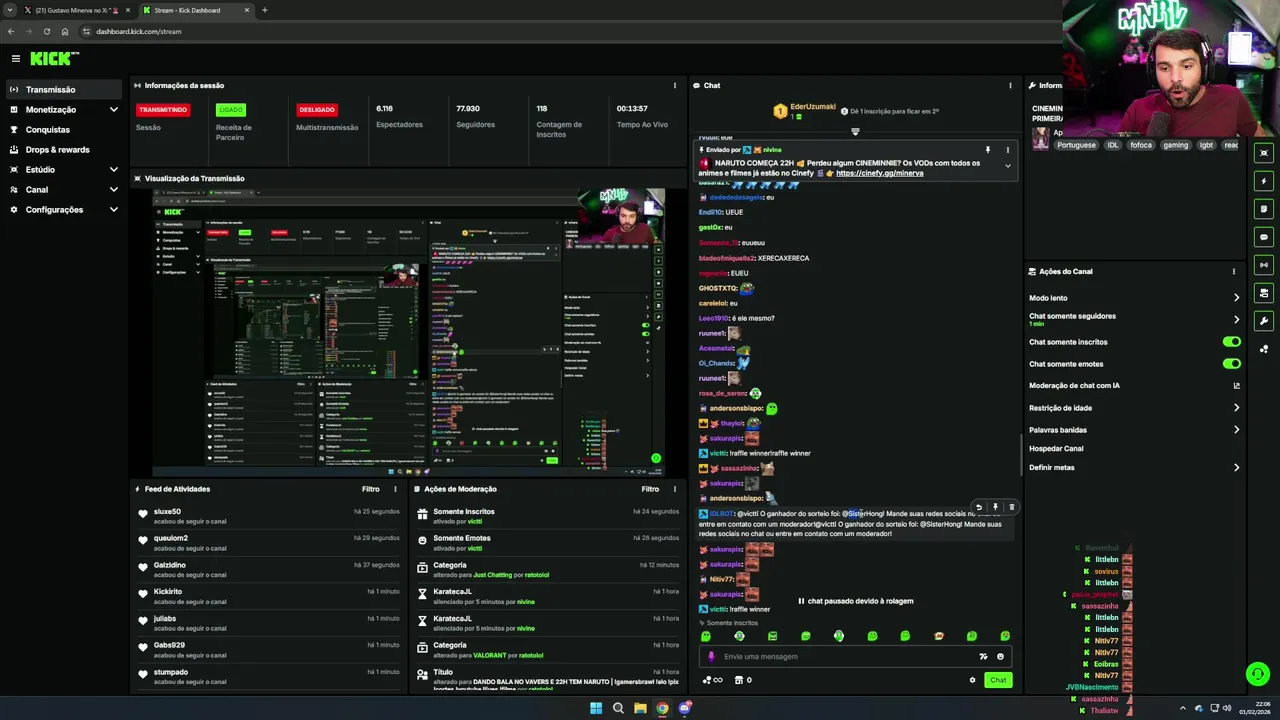The image size is (1280, 720).
Task: Open the Filtro of Feed de Atividades
Action: [x=370, y=489]
